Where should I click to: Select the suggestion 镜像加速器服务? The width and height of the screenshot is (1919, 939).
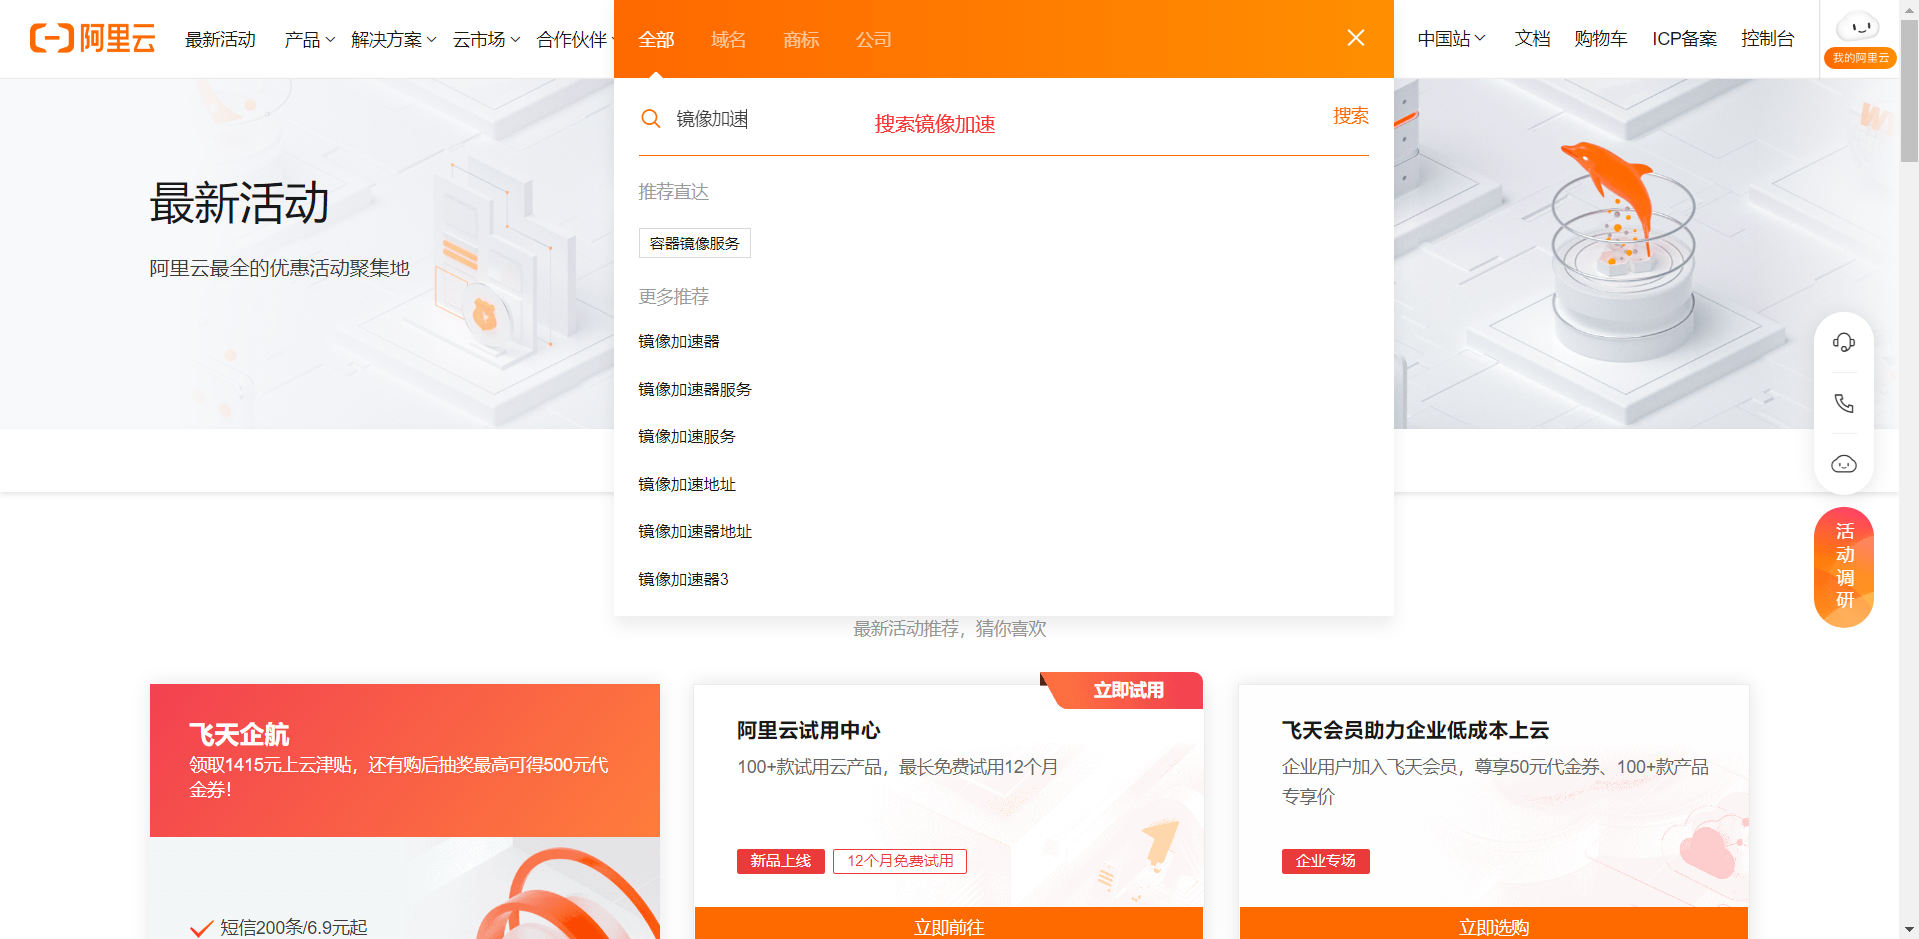click(695, 389)
